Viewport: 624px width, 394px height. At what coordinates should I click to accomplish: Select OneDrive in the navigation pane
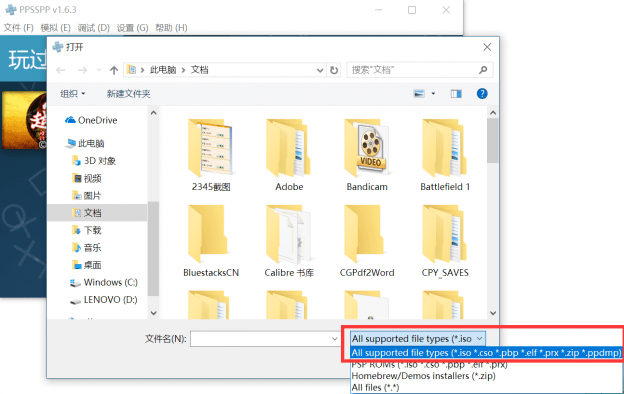92,120
